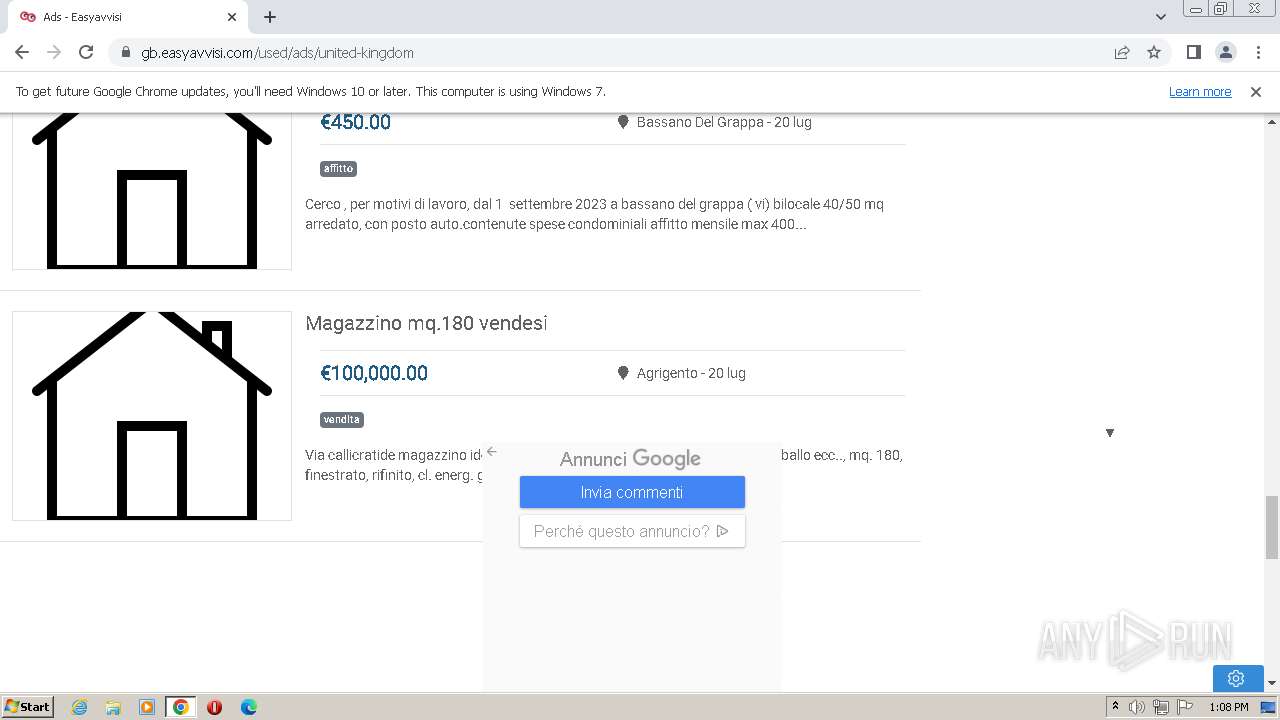Share this page icon in address bar

coord(1122,52)
